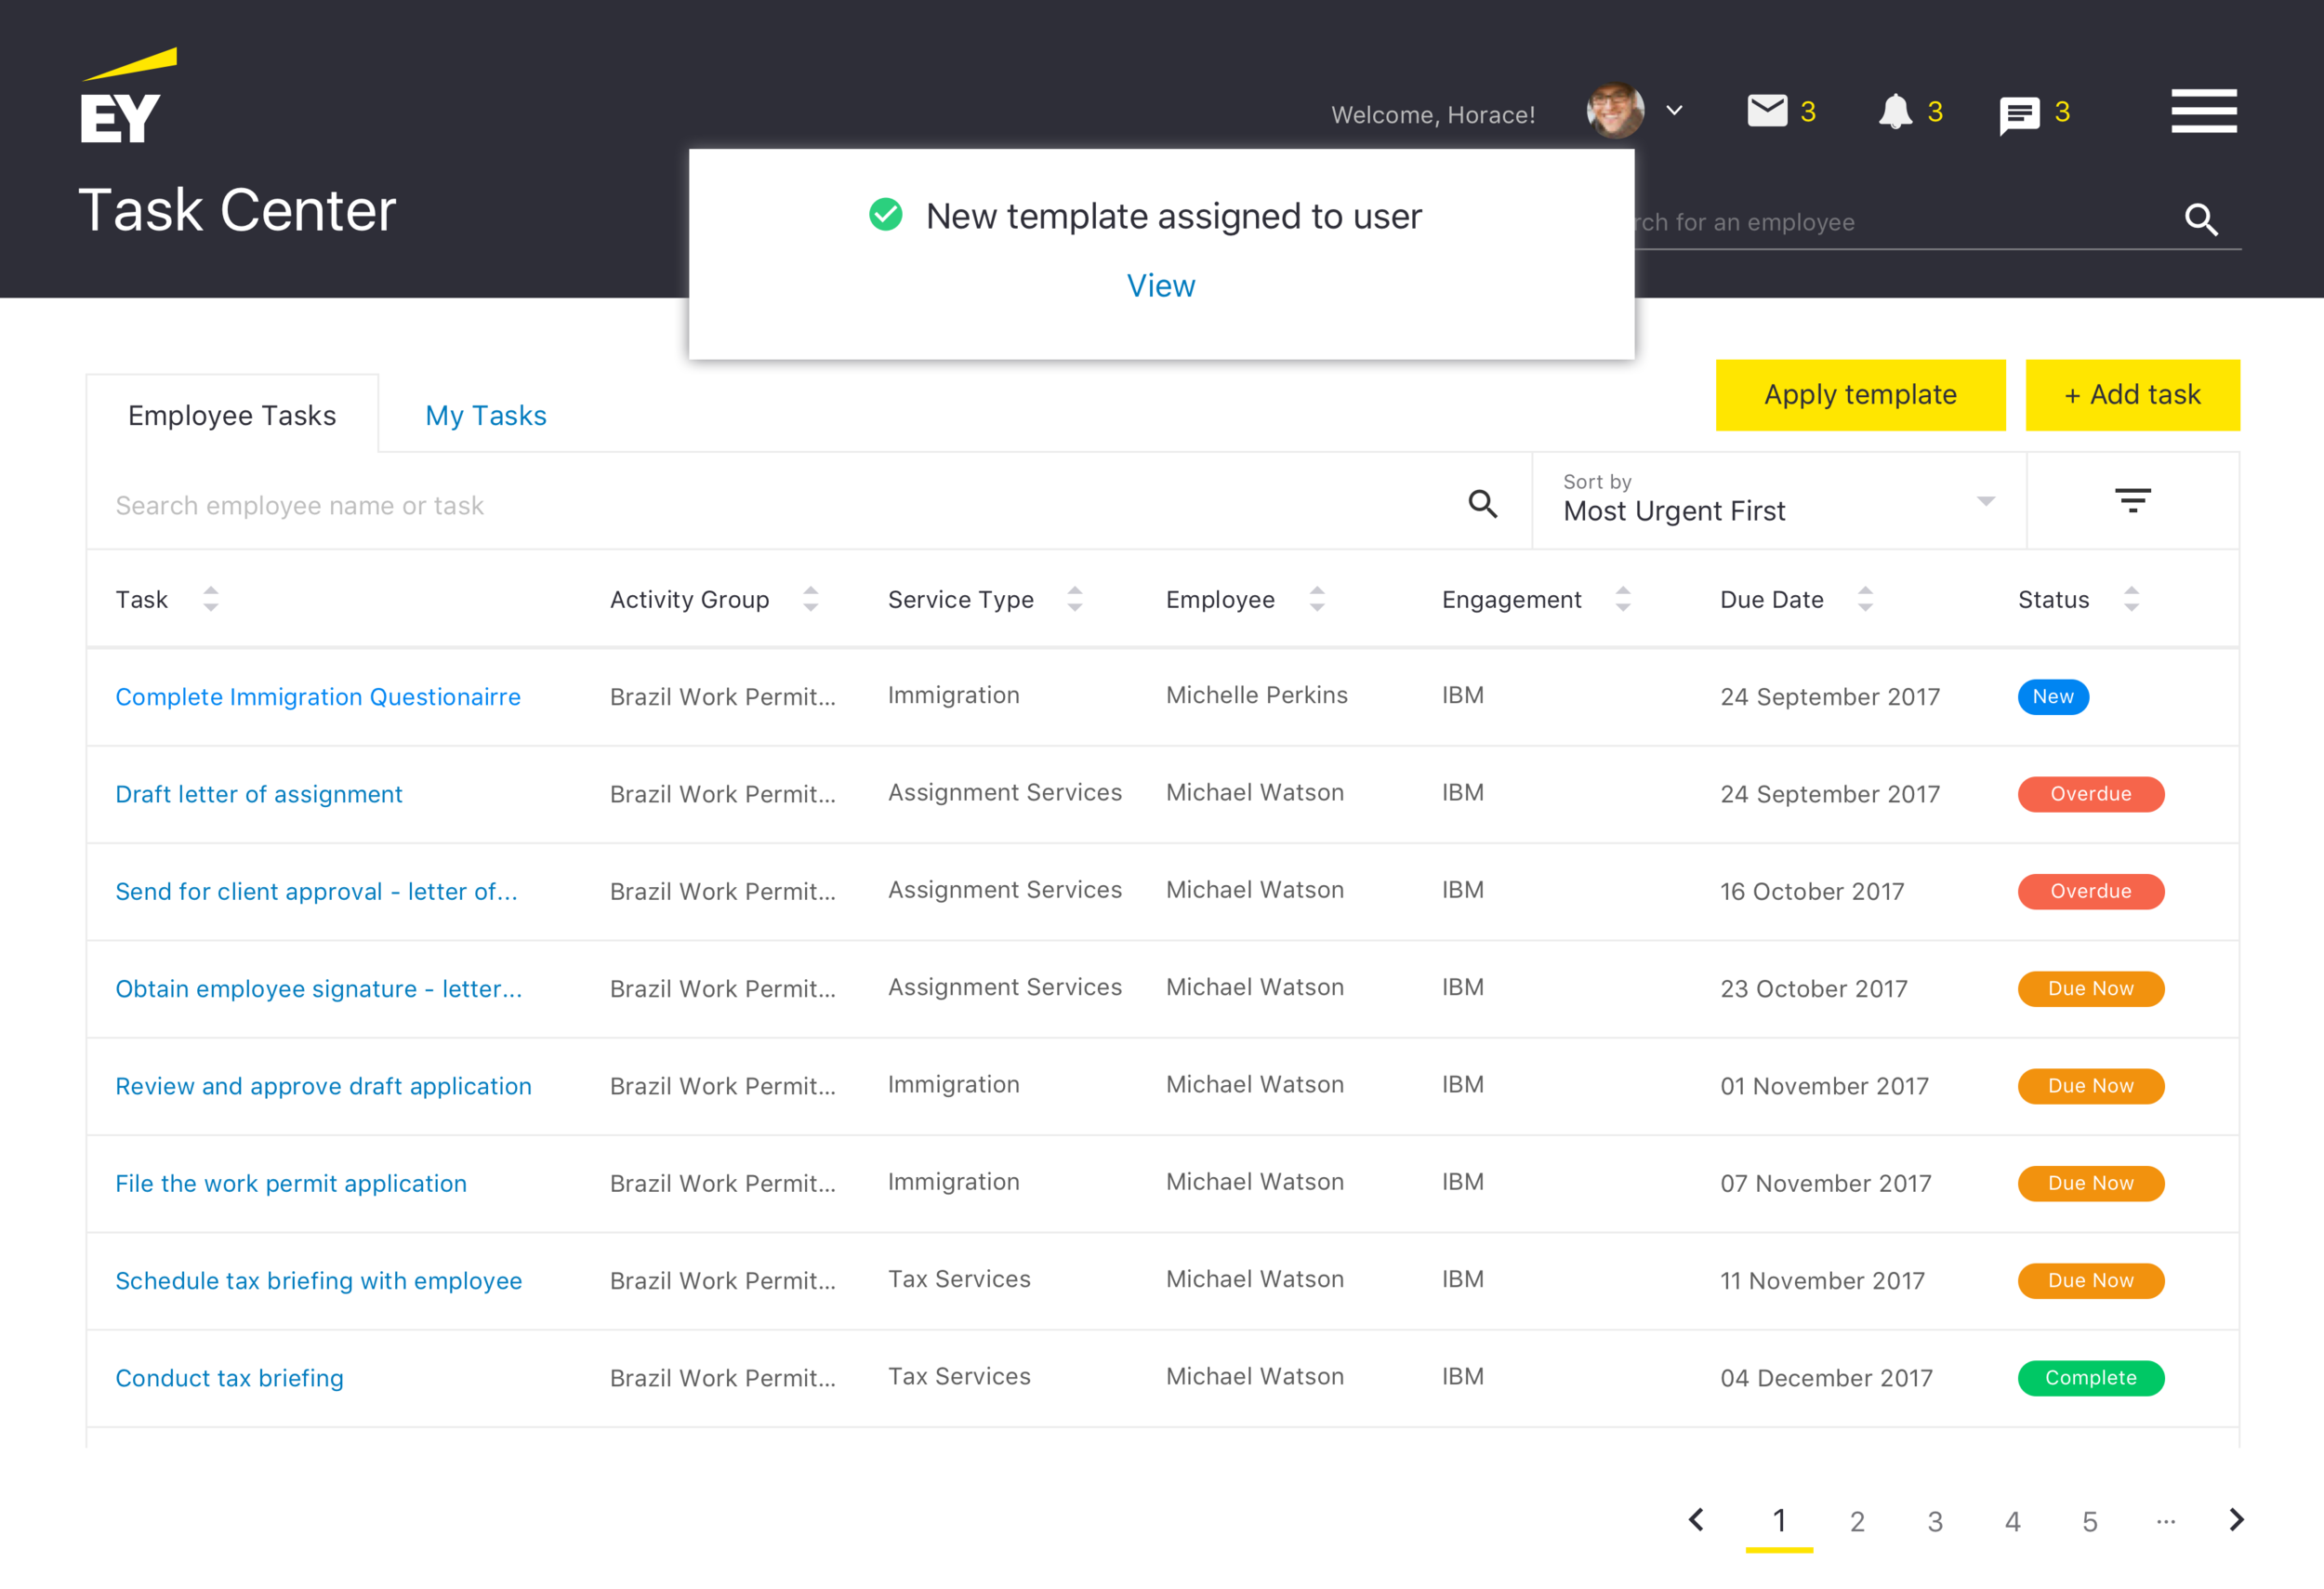Toggle sorting on the Status column

click(2133, 599)
